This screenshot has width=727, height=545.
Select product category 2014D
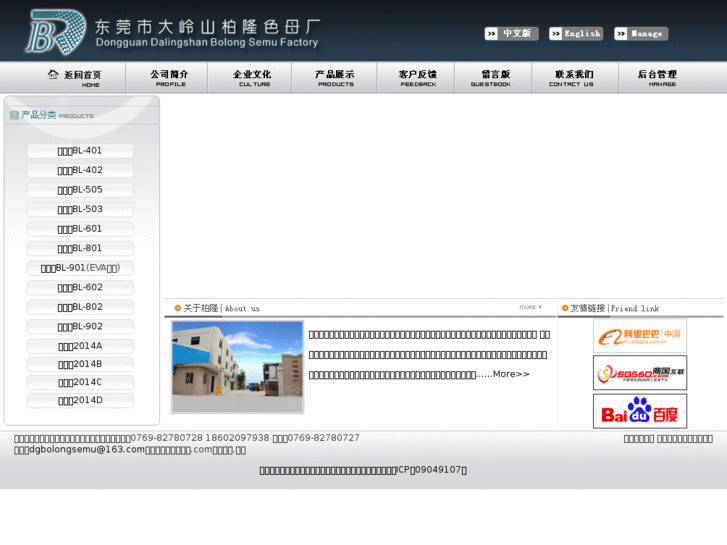[x=80, y=400]
